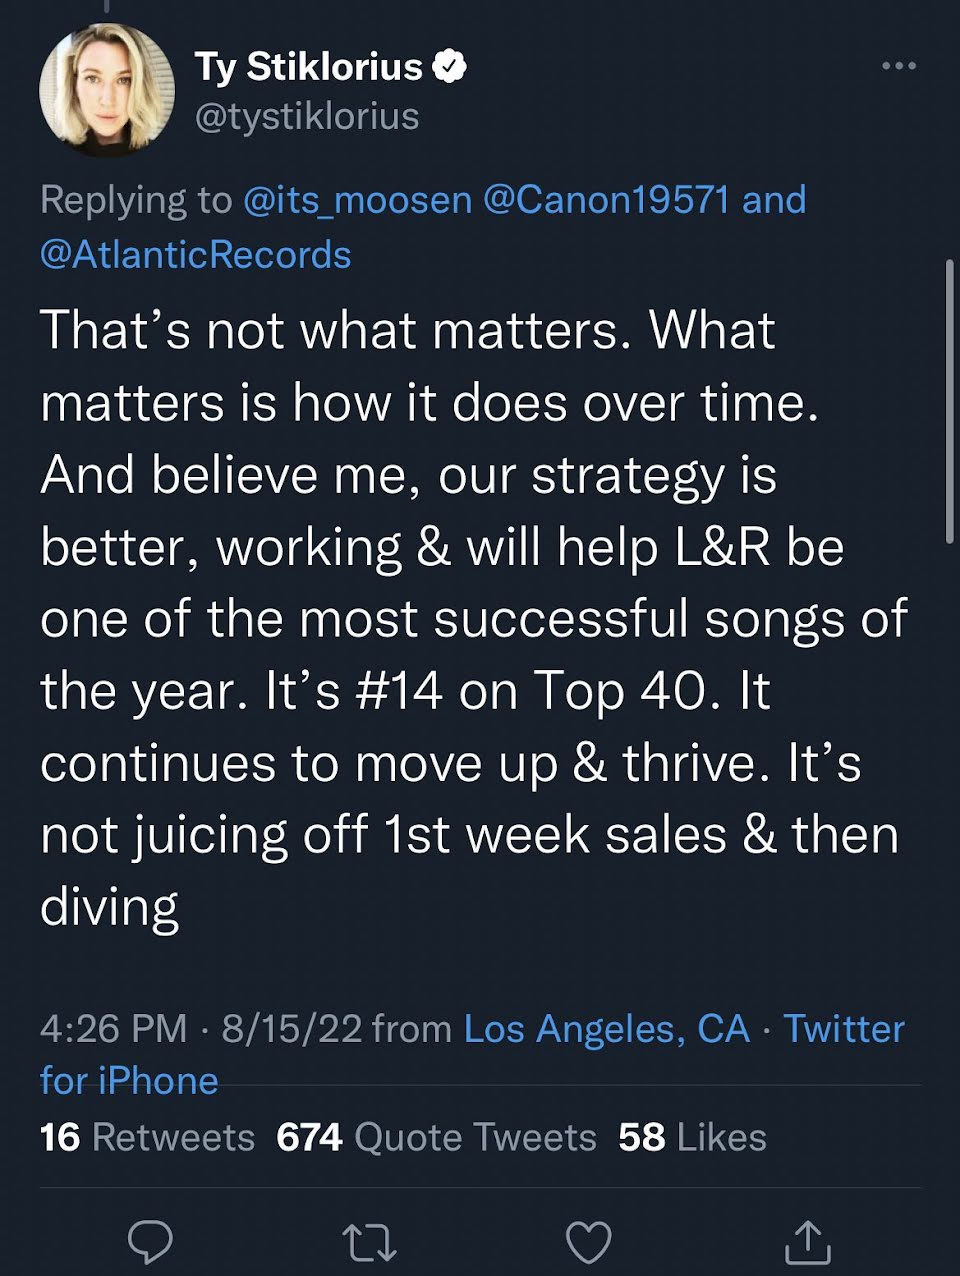This screenshot has height=1276, width=960.
Task: Tap the reply speech bubble icon
Action: (150, 1241)
